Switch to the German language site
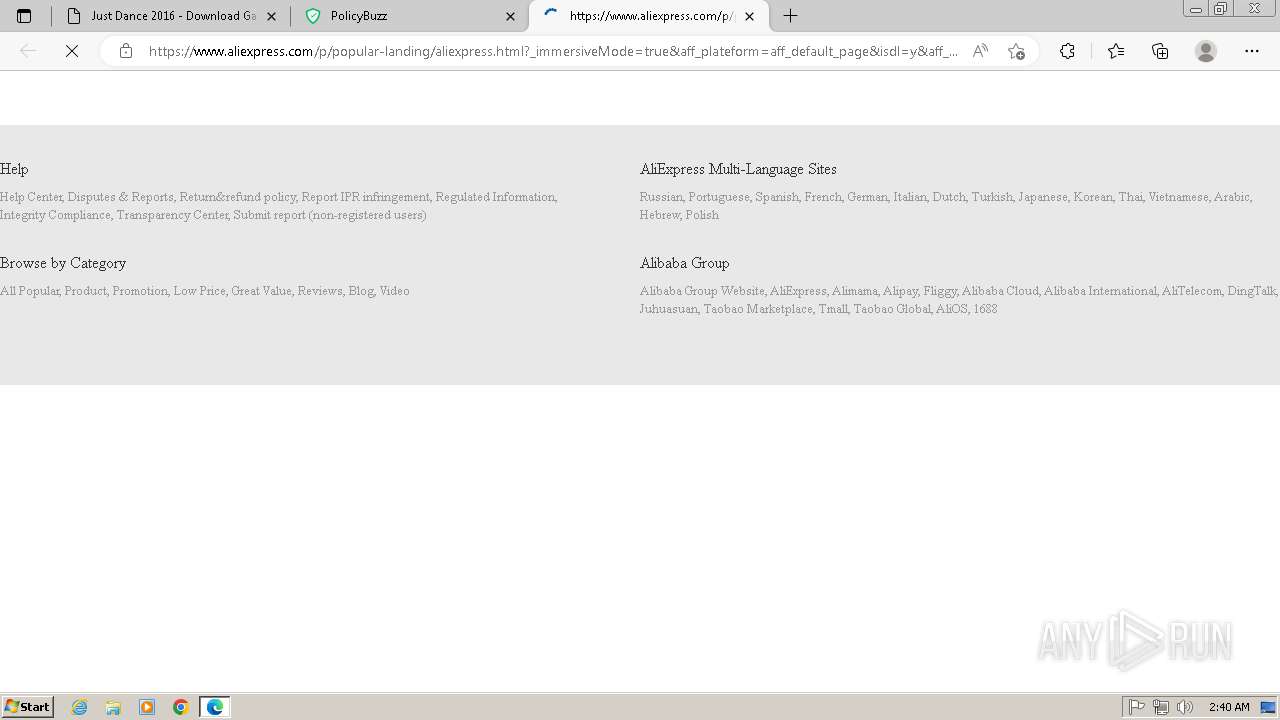 867,197
